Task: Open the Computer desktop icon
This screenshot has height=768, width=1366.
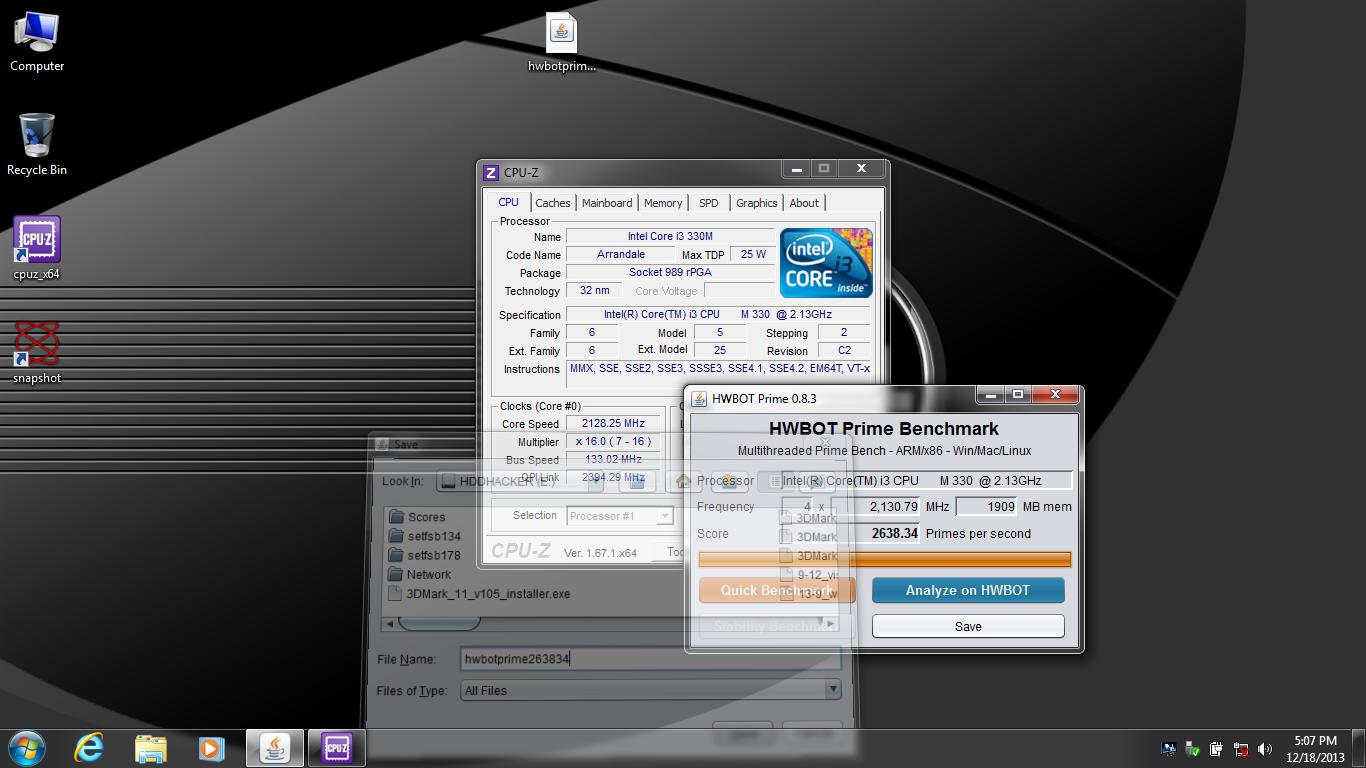Action: (37, 42)
